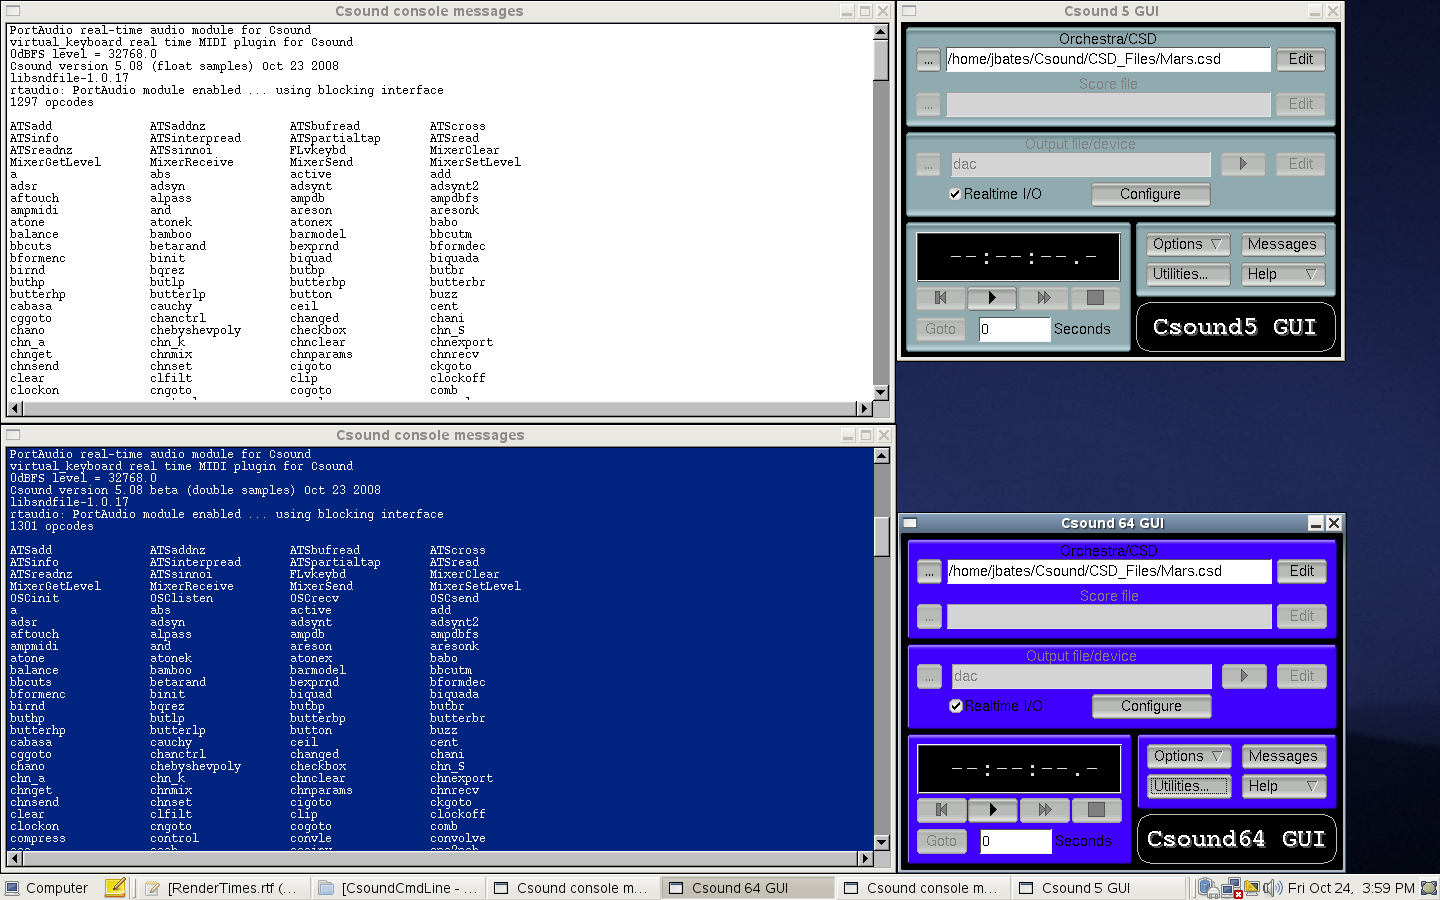Browse for Orchestra/CSD file in Csound 64 GUI

(x=929, y=571)
